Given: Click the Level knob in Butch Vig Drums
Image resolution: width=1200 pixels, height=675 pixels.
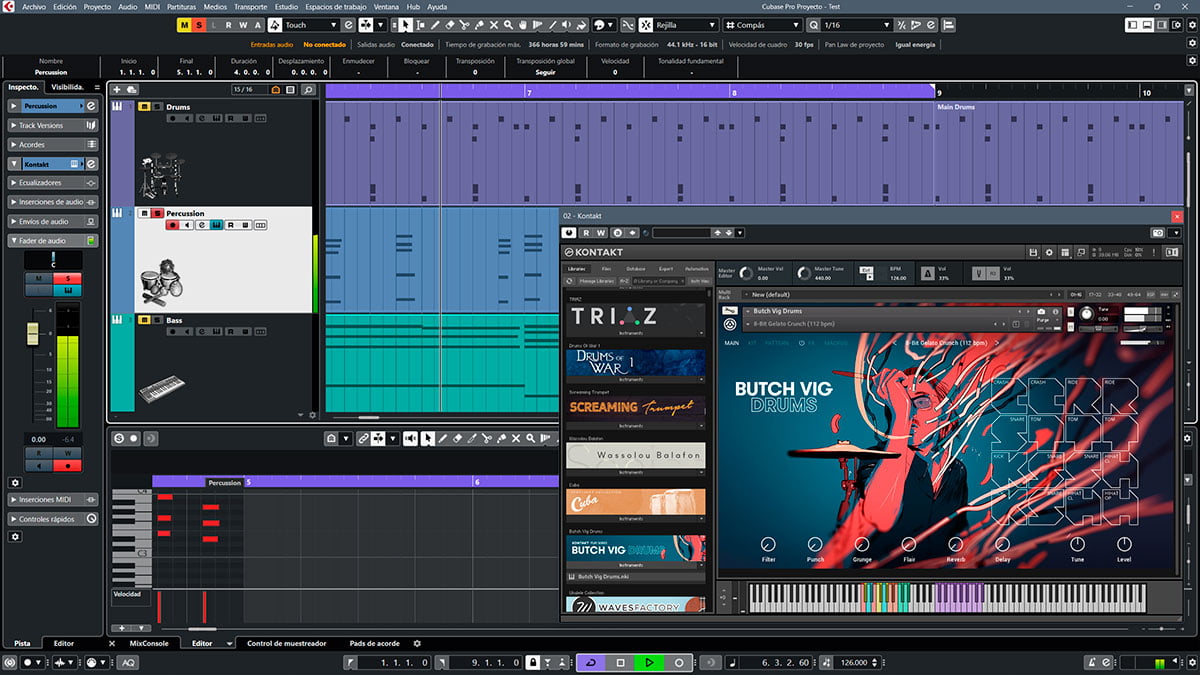Looking at the screenshot, I should (1124, 545).
